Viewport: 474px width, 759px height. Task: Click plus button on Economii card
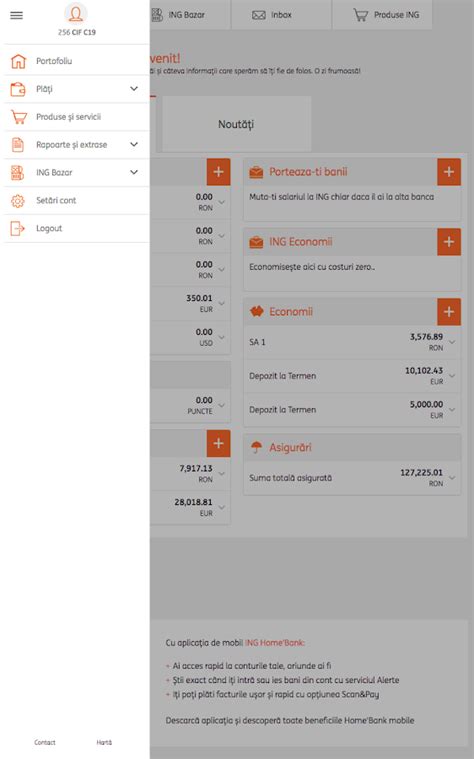[449, 312]
